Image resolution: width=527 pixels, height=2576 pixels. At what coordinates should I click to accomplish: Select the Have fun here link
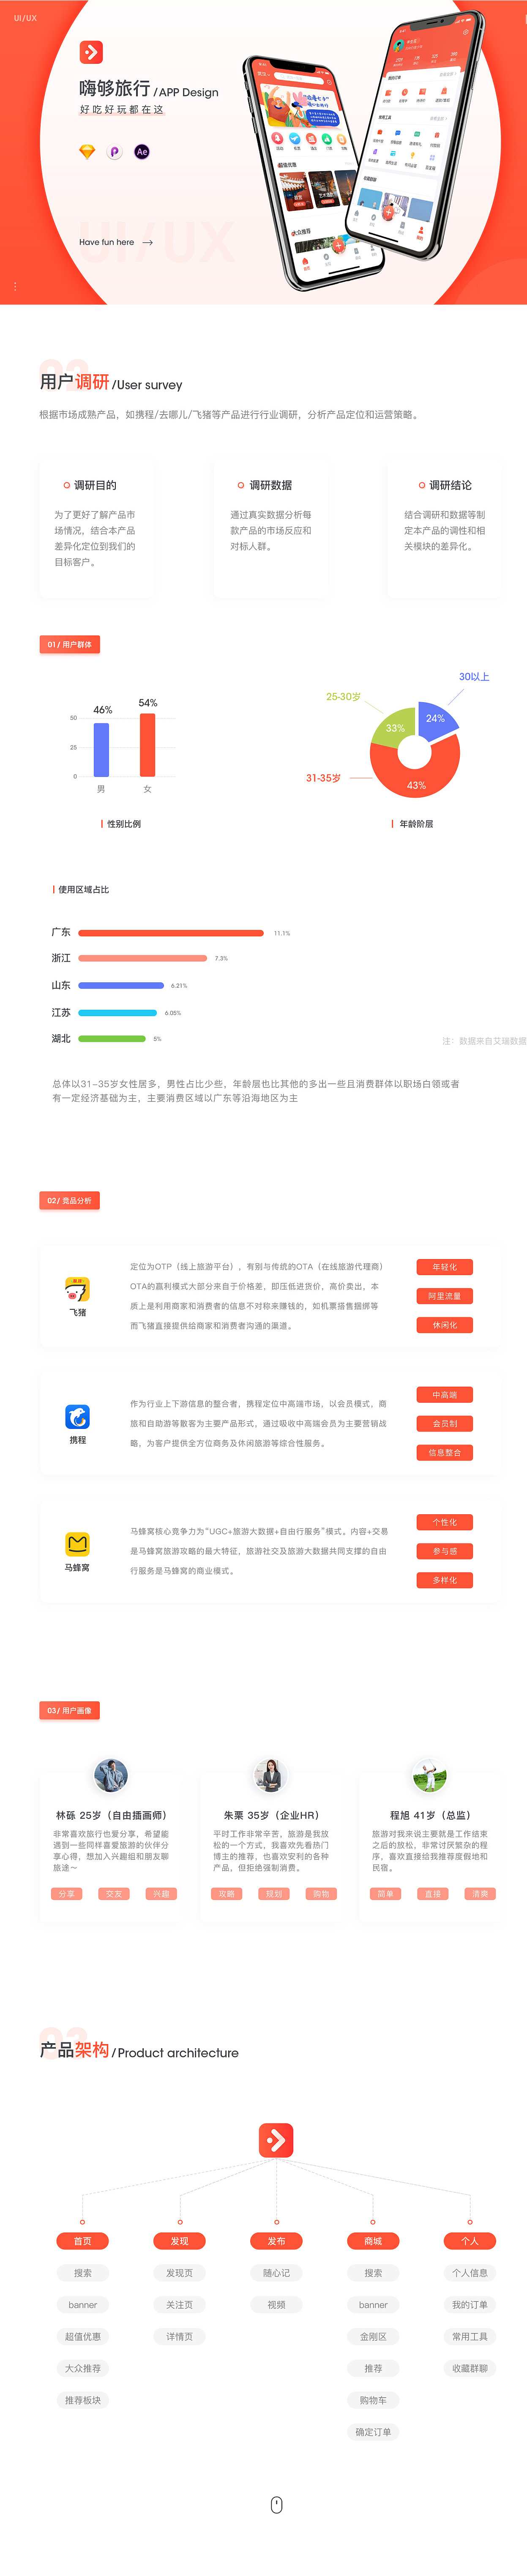(107, 242)
